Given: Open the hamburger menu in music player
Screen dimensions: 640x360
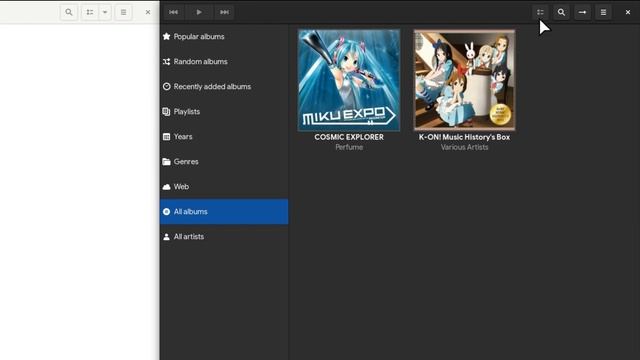Looking at the screenshot, I should pyautogui.click(x=603, y=12).
